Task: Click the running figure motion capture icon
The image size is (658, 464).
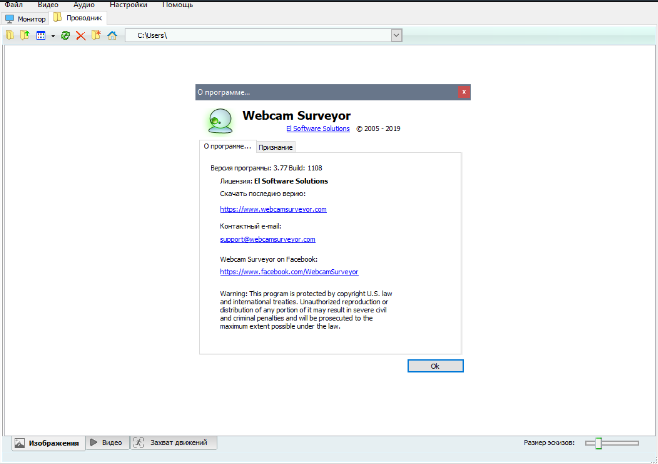Action: click(139, 443)
